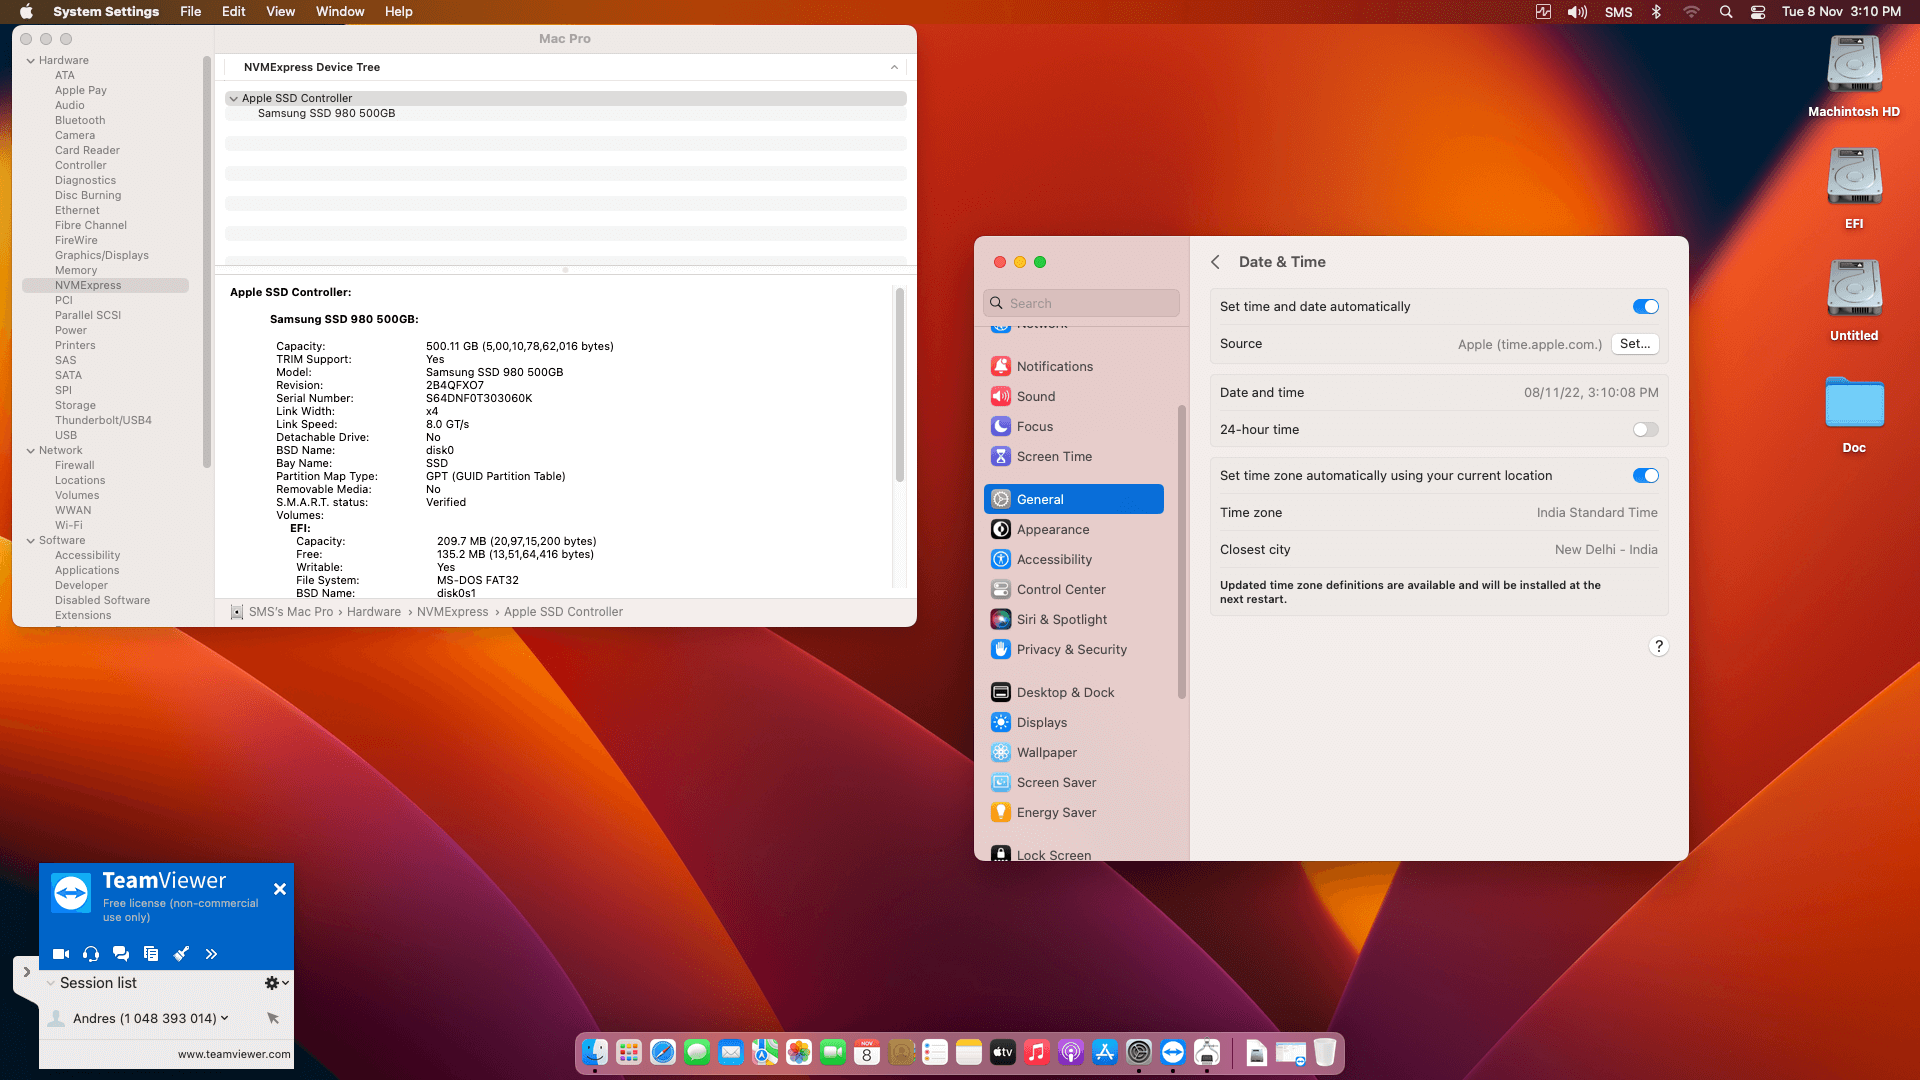Screen dimensions: 1920x1080
Task: Expand the Andres session dropdown arrow
Action: [224, 1018]
